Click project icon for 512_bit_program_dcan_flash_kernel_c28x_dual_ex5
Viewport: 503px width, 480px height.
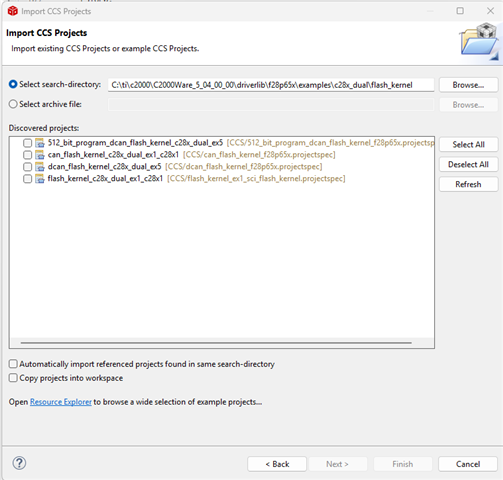point(40,143)
